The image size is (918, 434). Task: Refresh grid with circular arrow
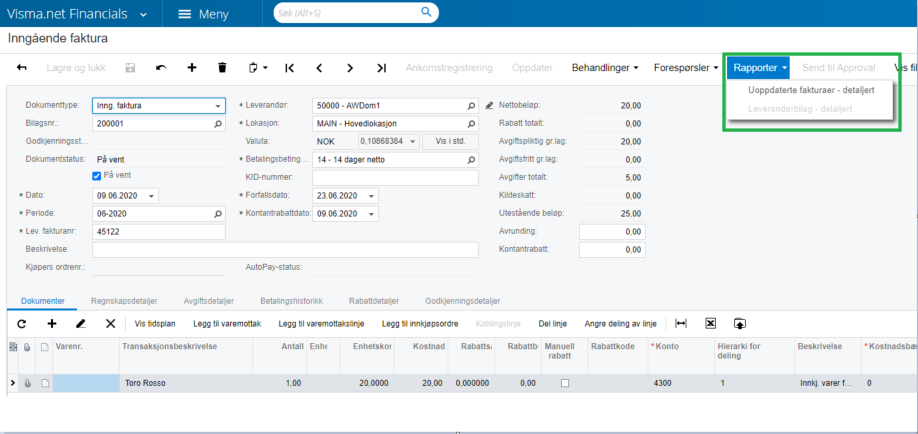click(22, 323)
